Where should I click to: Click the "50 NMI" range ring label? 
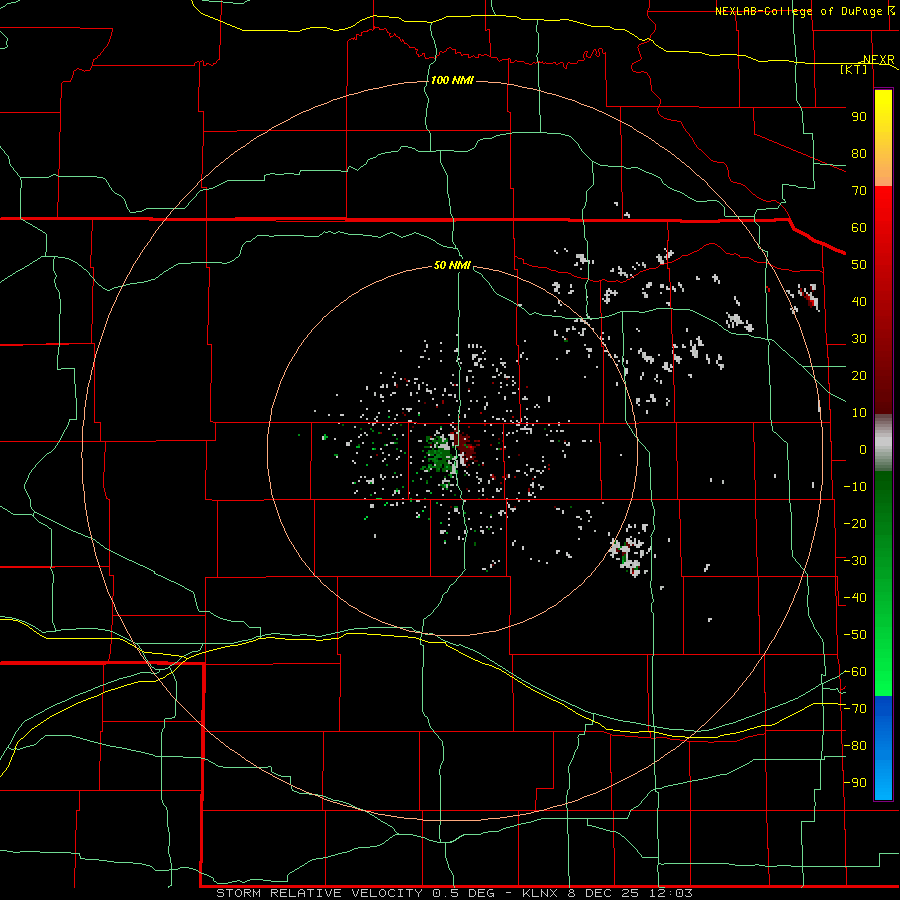pos(452,265)
